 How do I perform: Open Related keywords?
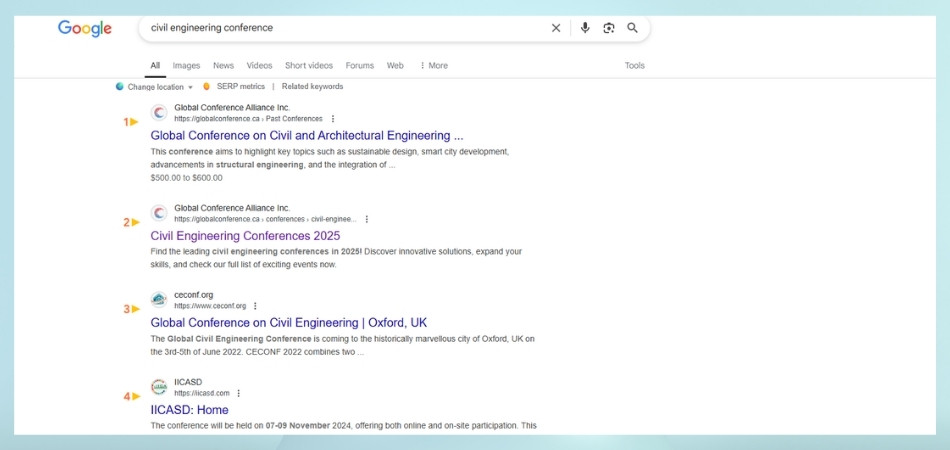coord(313,87)
